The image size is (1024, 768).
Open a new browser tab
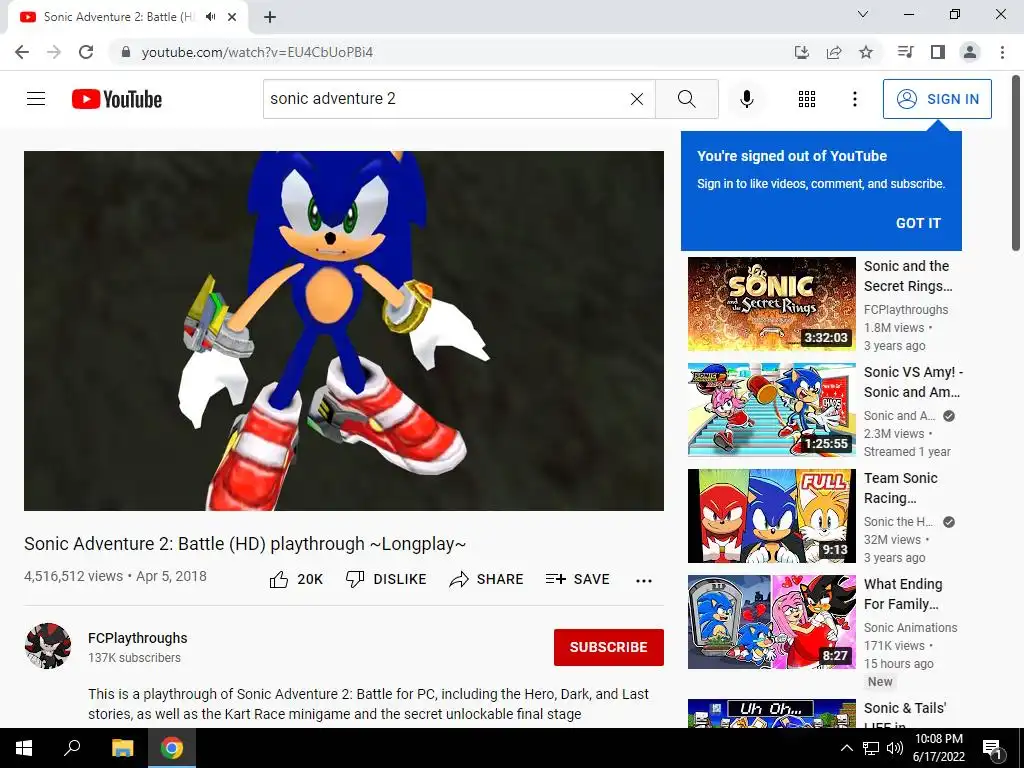[270, 17]
